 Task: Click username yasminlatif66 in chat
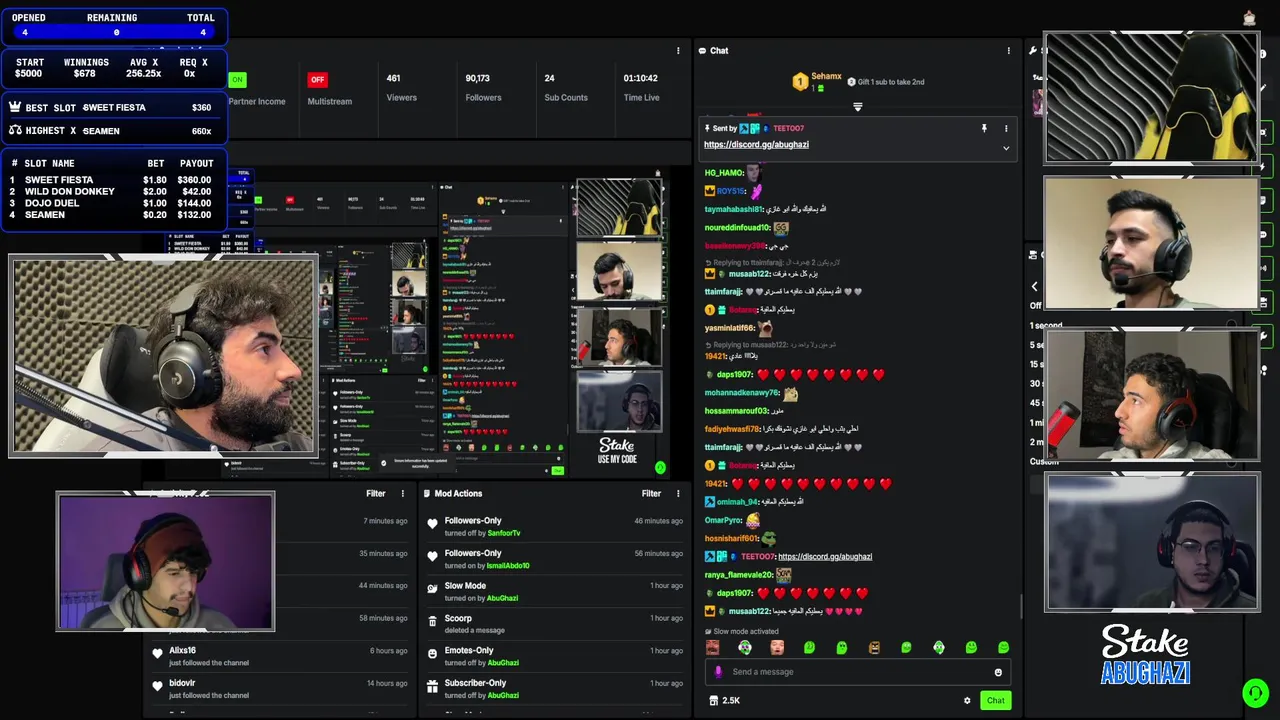[x=729, y=328]
